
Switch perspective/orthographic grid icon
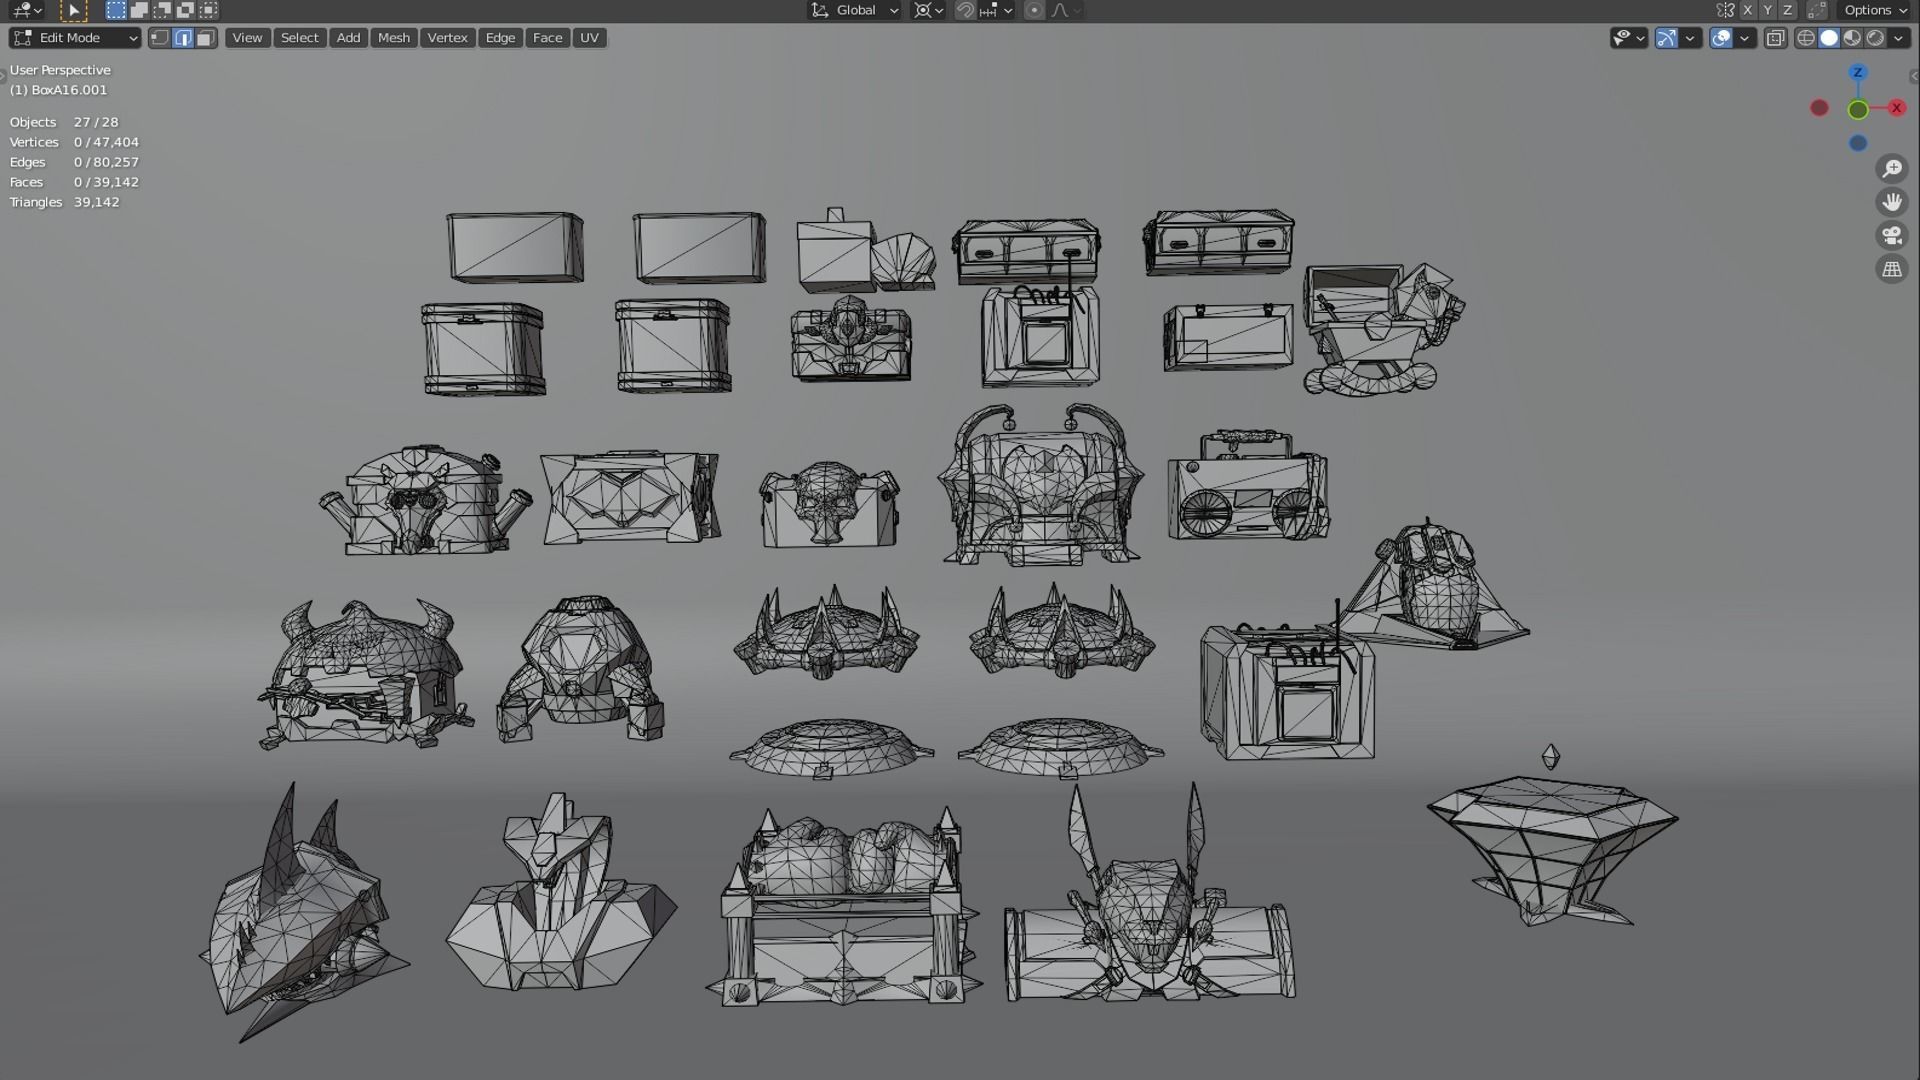[x=1892, y=269]
